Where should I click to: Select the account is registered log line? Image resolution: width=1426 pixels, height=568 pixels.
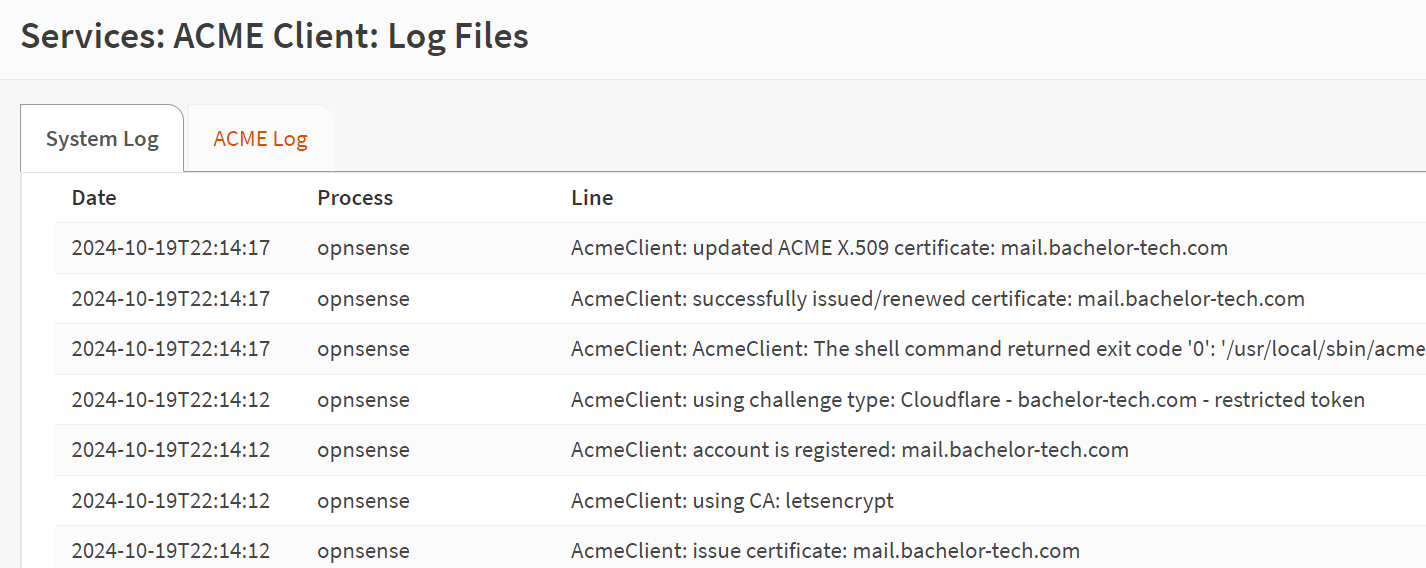coord(741,450)
